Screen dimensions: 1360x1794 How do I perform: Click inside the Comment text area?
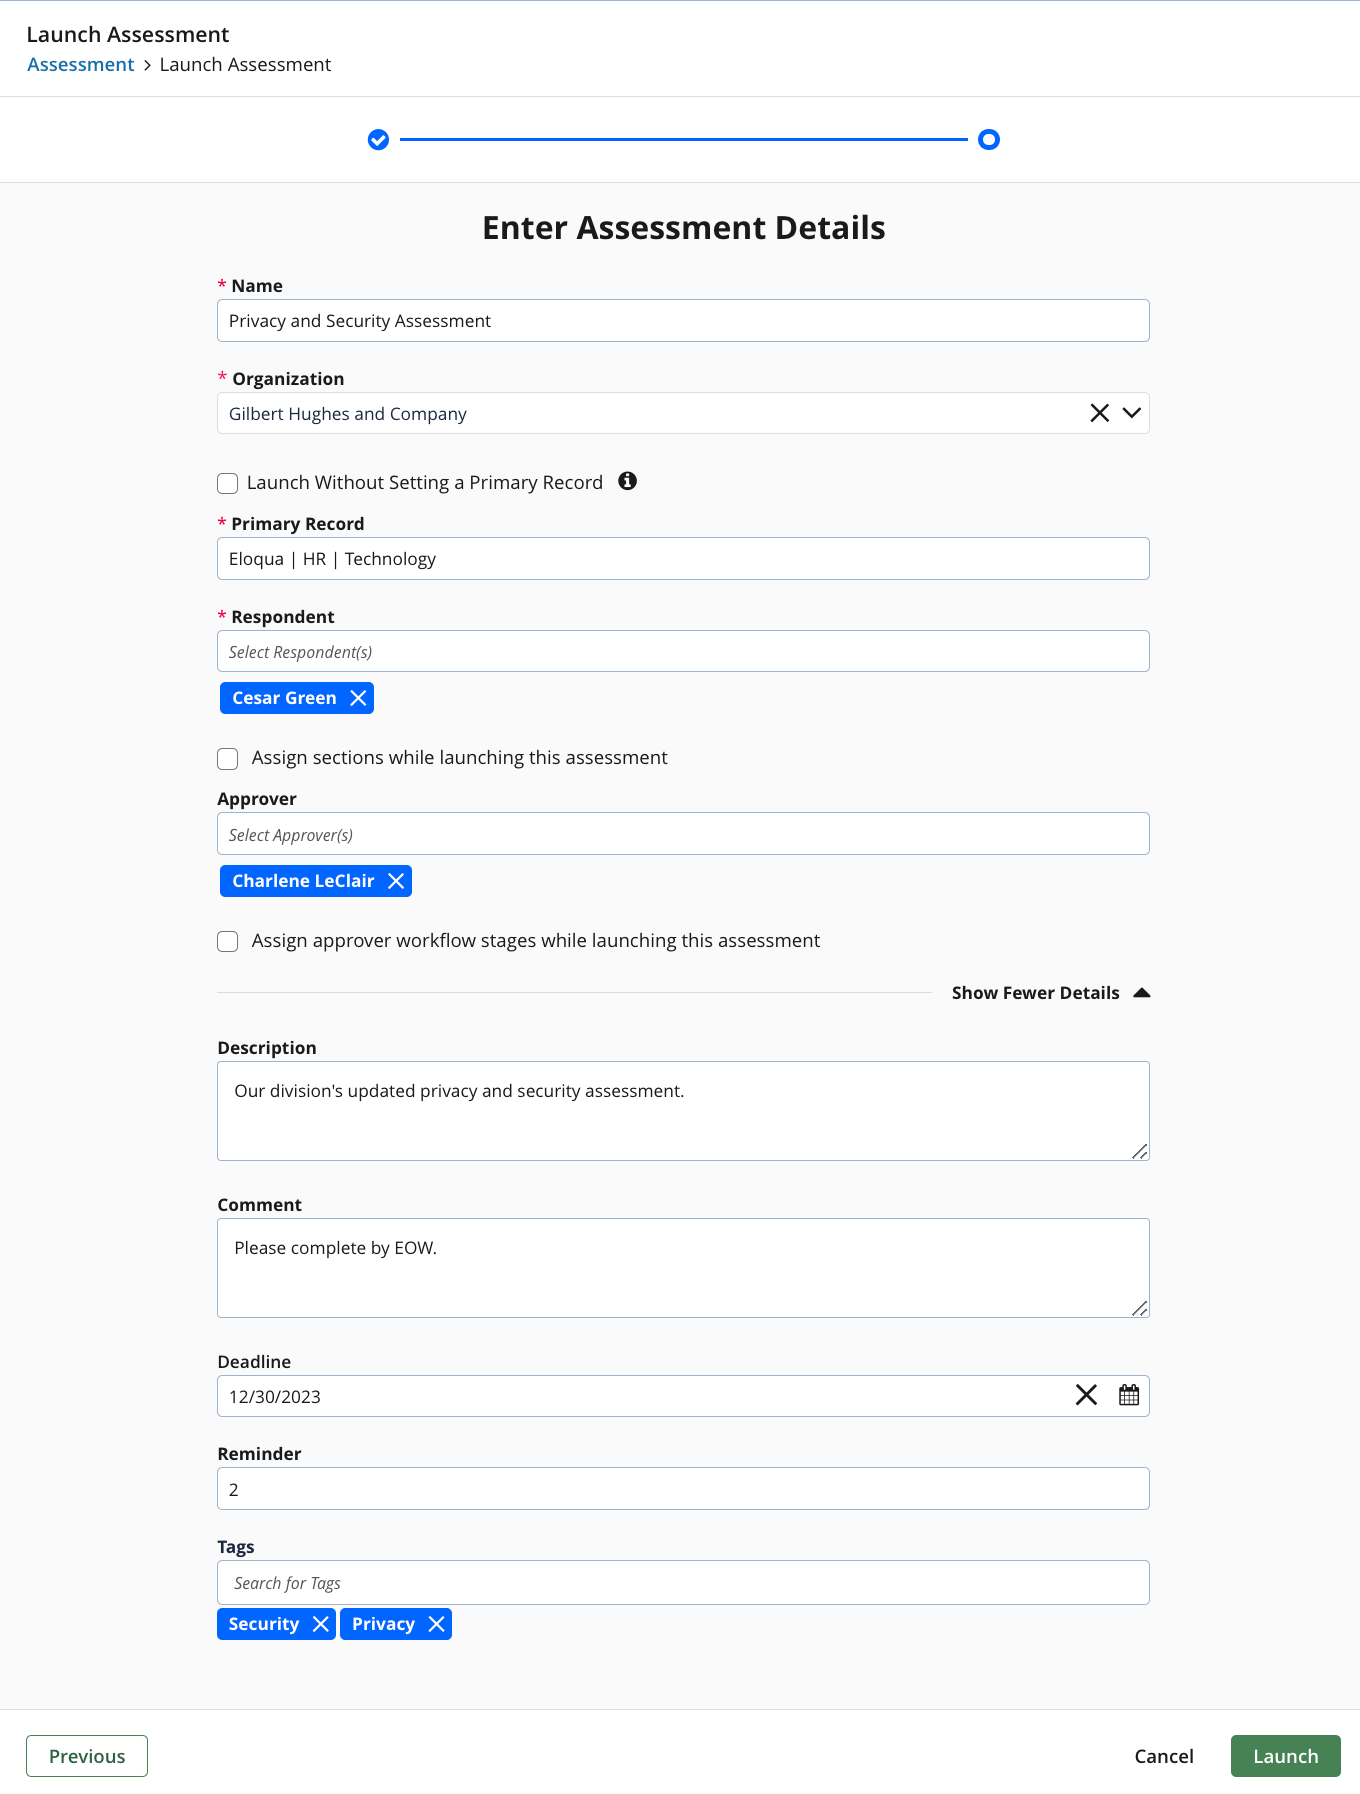click(683, 1267)
